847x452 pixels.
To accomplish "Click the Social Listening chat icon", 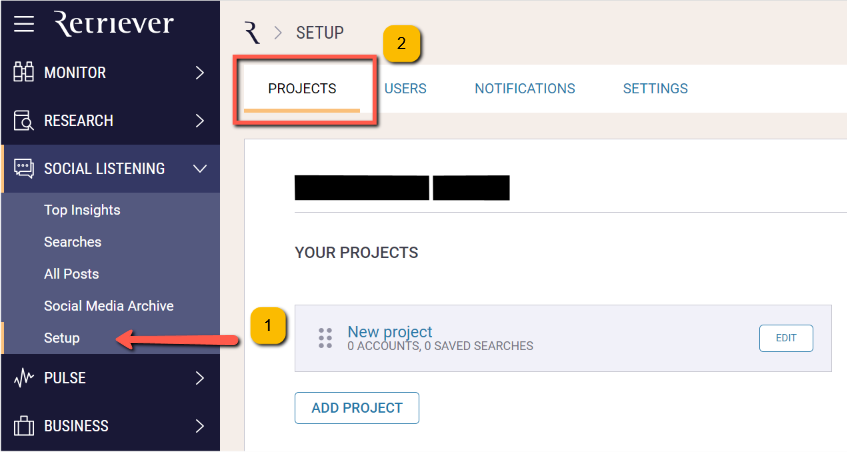I will pyautogui.click(x=24, y=168).
